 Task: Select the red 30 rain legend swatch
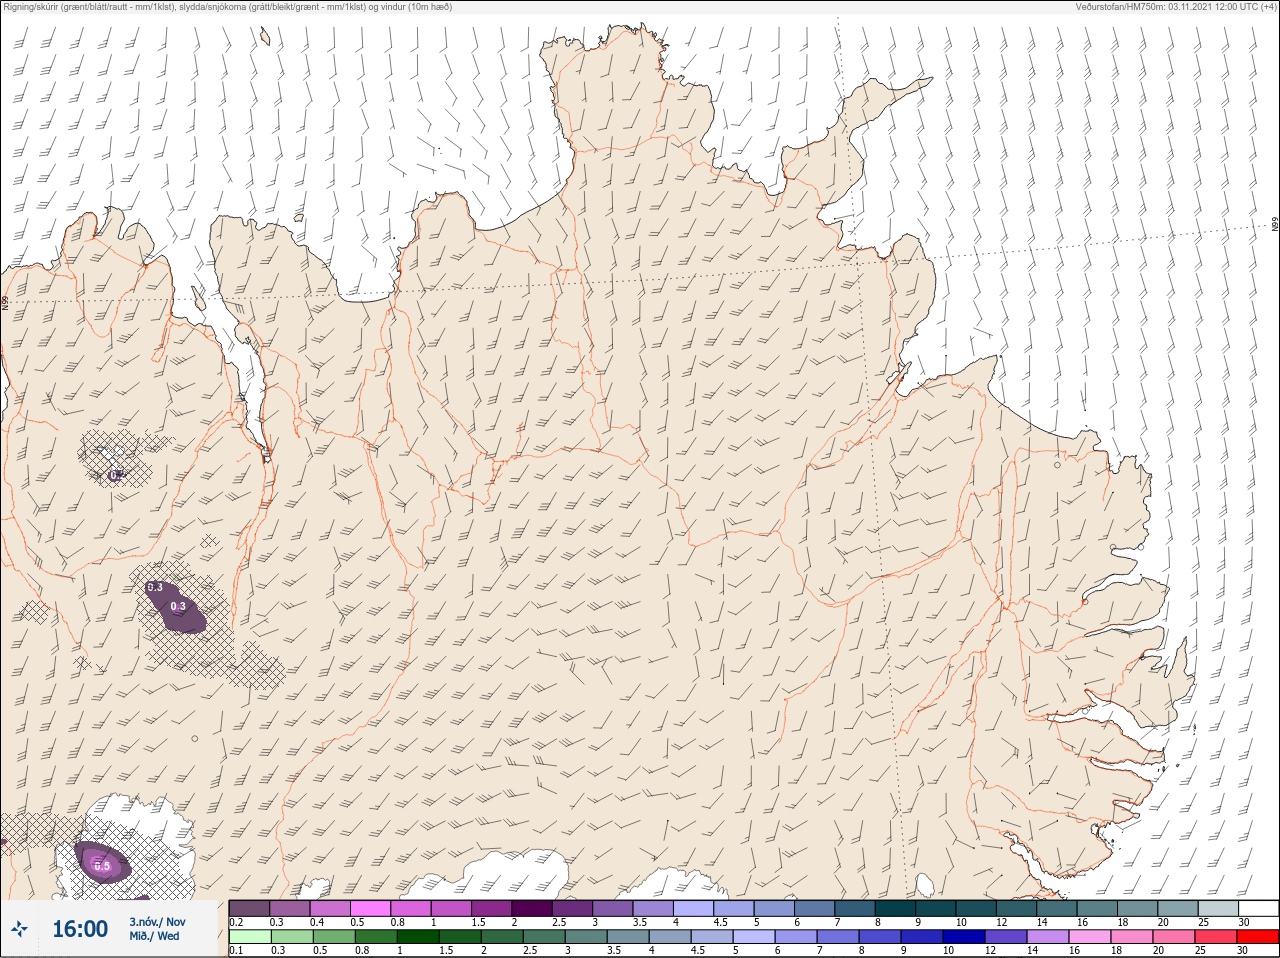(x=1258, y=937)
